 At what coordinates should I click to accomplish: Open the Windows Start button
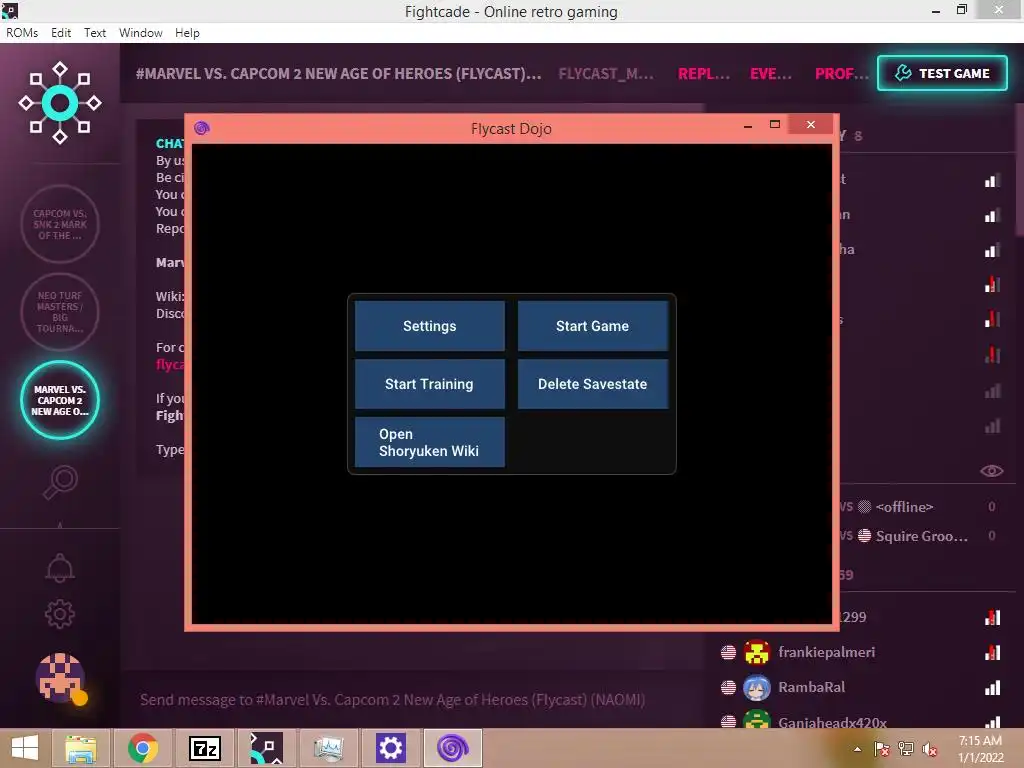(25, 748)
